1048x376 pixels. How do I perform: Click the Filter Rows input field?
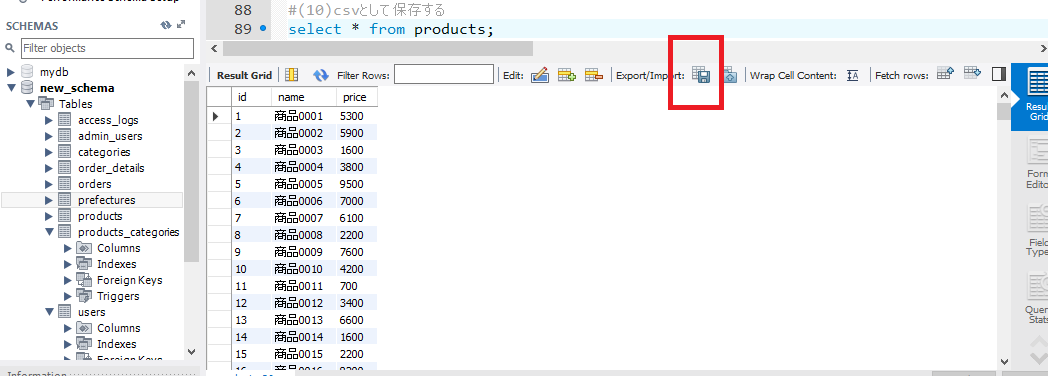pos(444,75)
